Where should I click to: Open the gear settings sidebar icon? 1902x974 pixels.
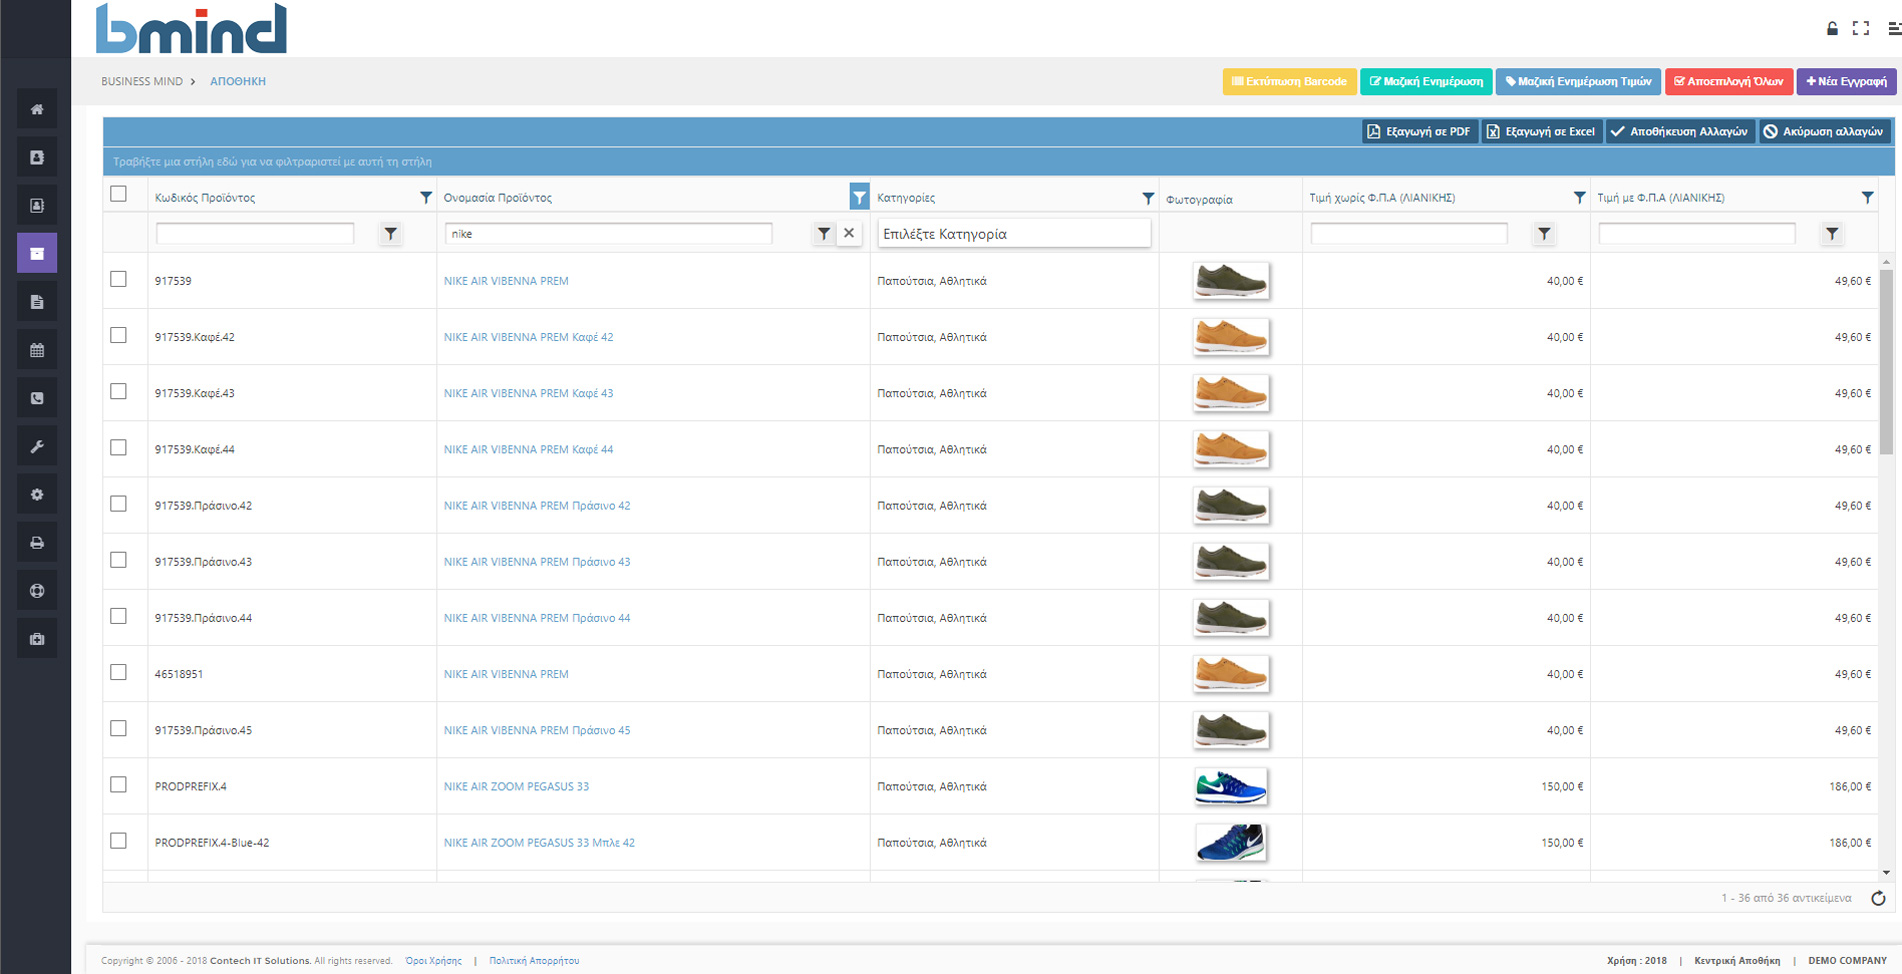tap(37, 494)
